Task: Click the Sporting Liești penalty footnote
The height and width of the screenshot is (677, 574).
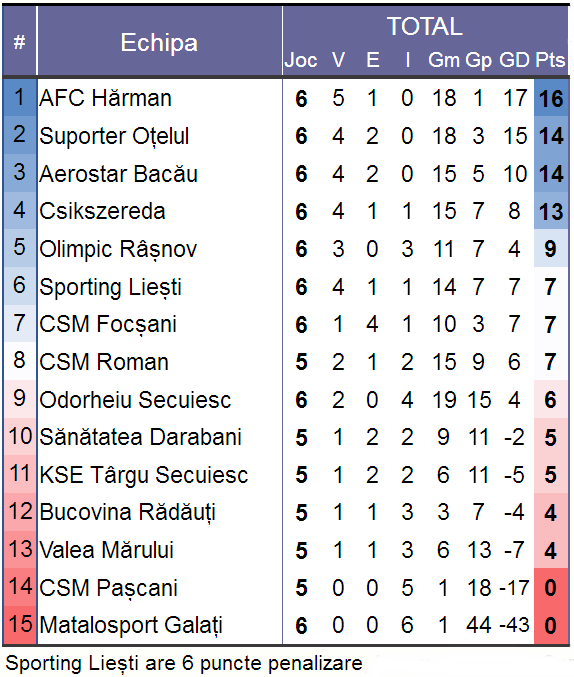Action: pyautogui.click(x=184, y=663)
